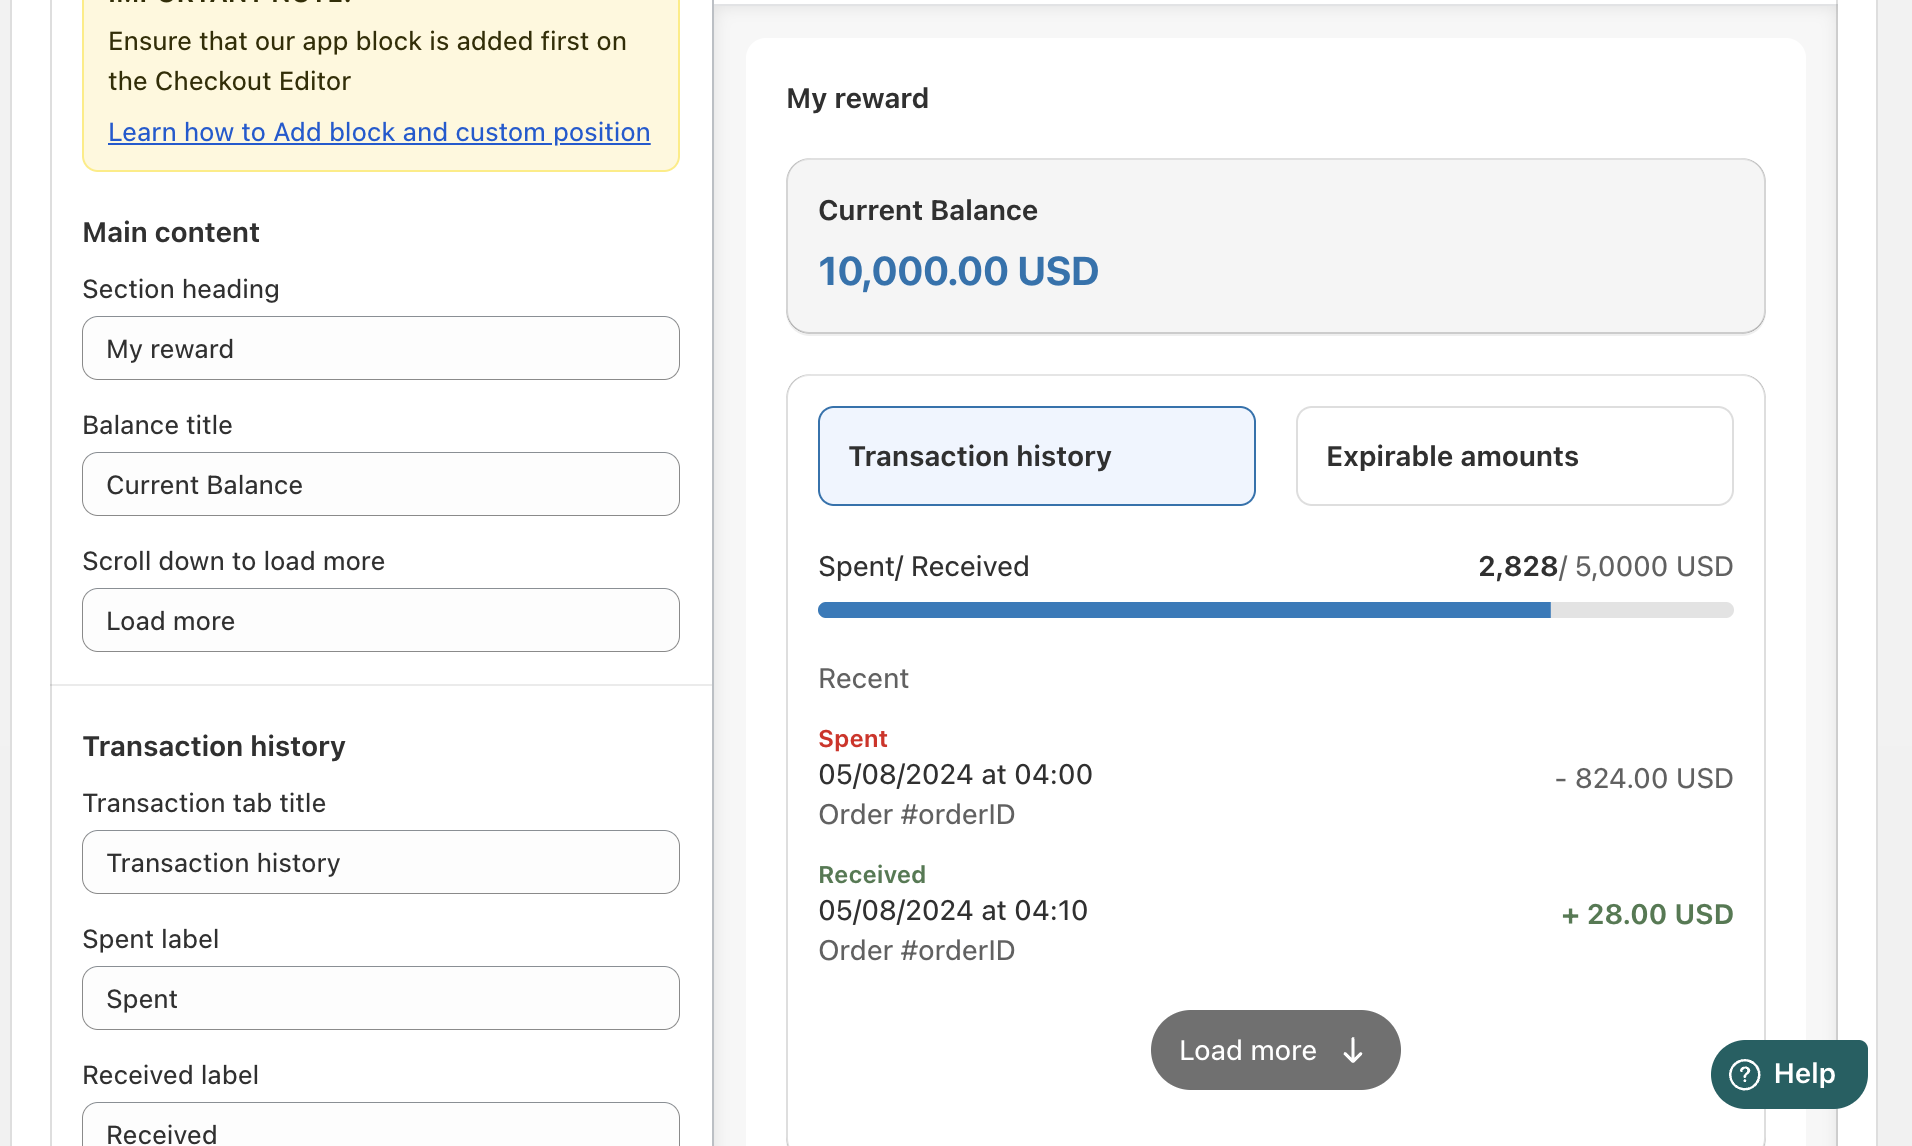
Task: Click into the Spent label field
Action: coord(381,999)
